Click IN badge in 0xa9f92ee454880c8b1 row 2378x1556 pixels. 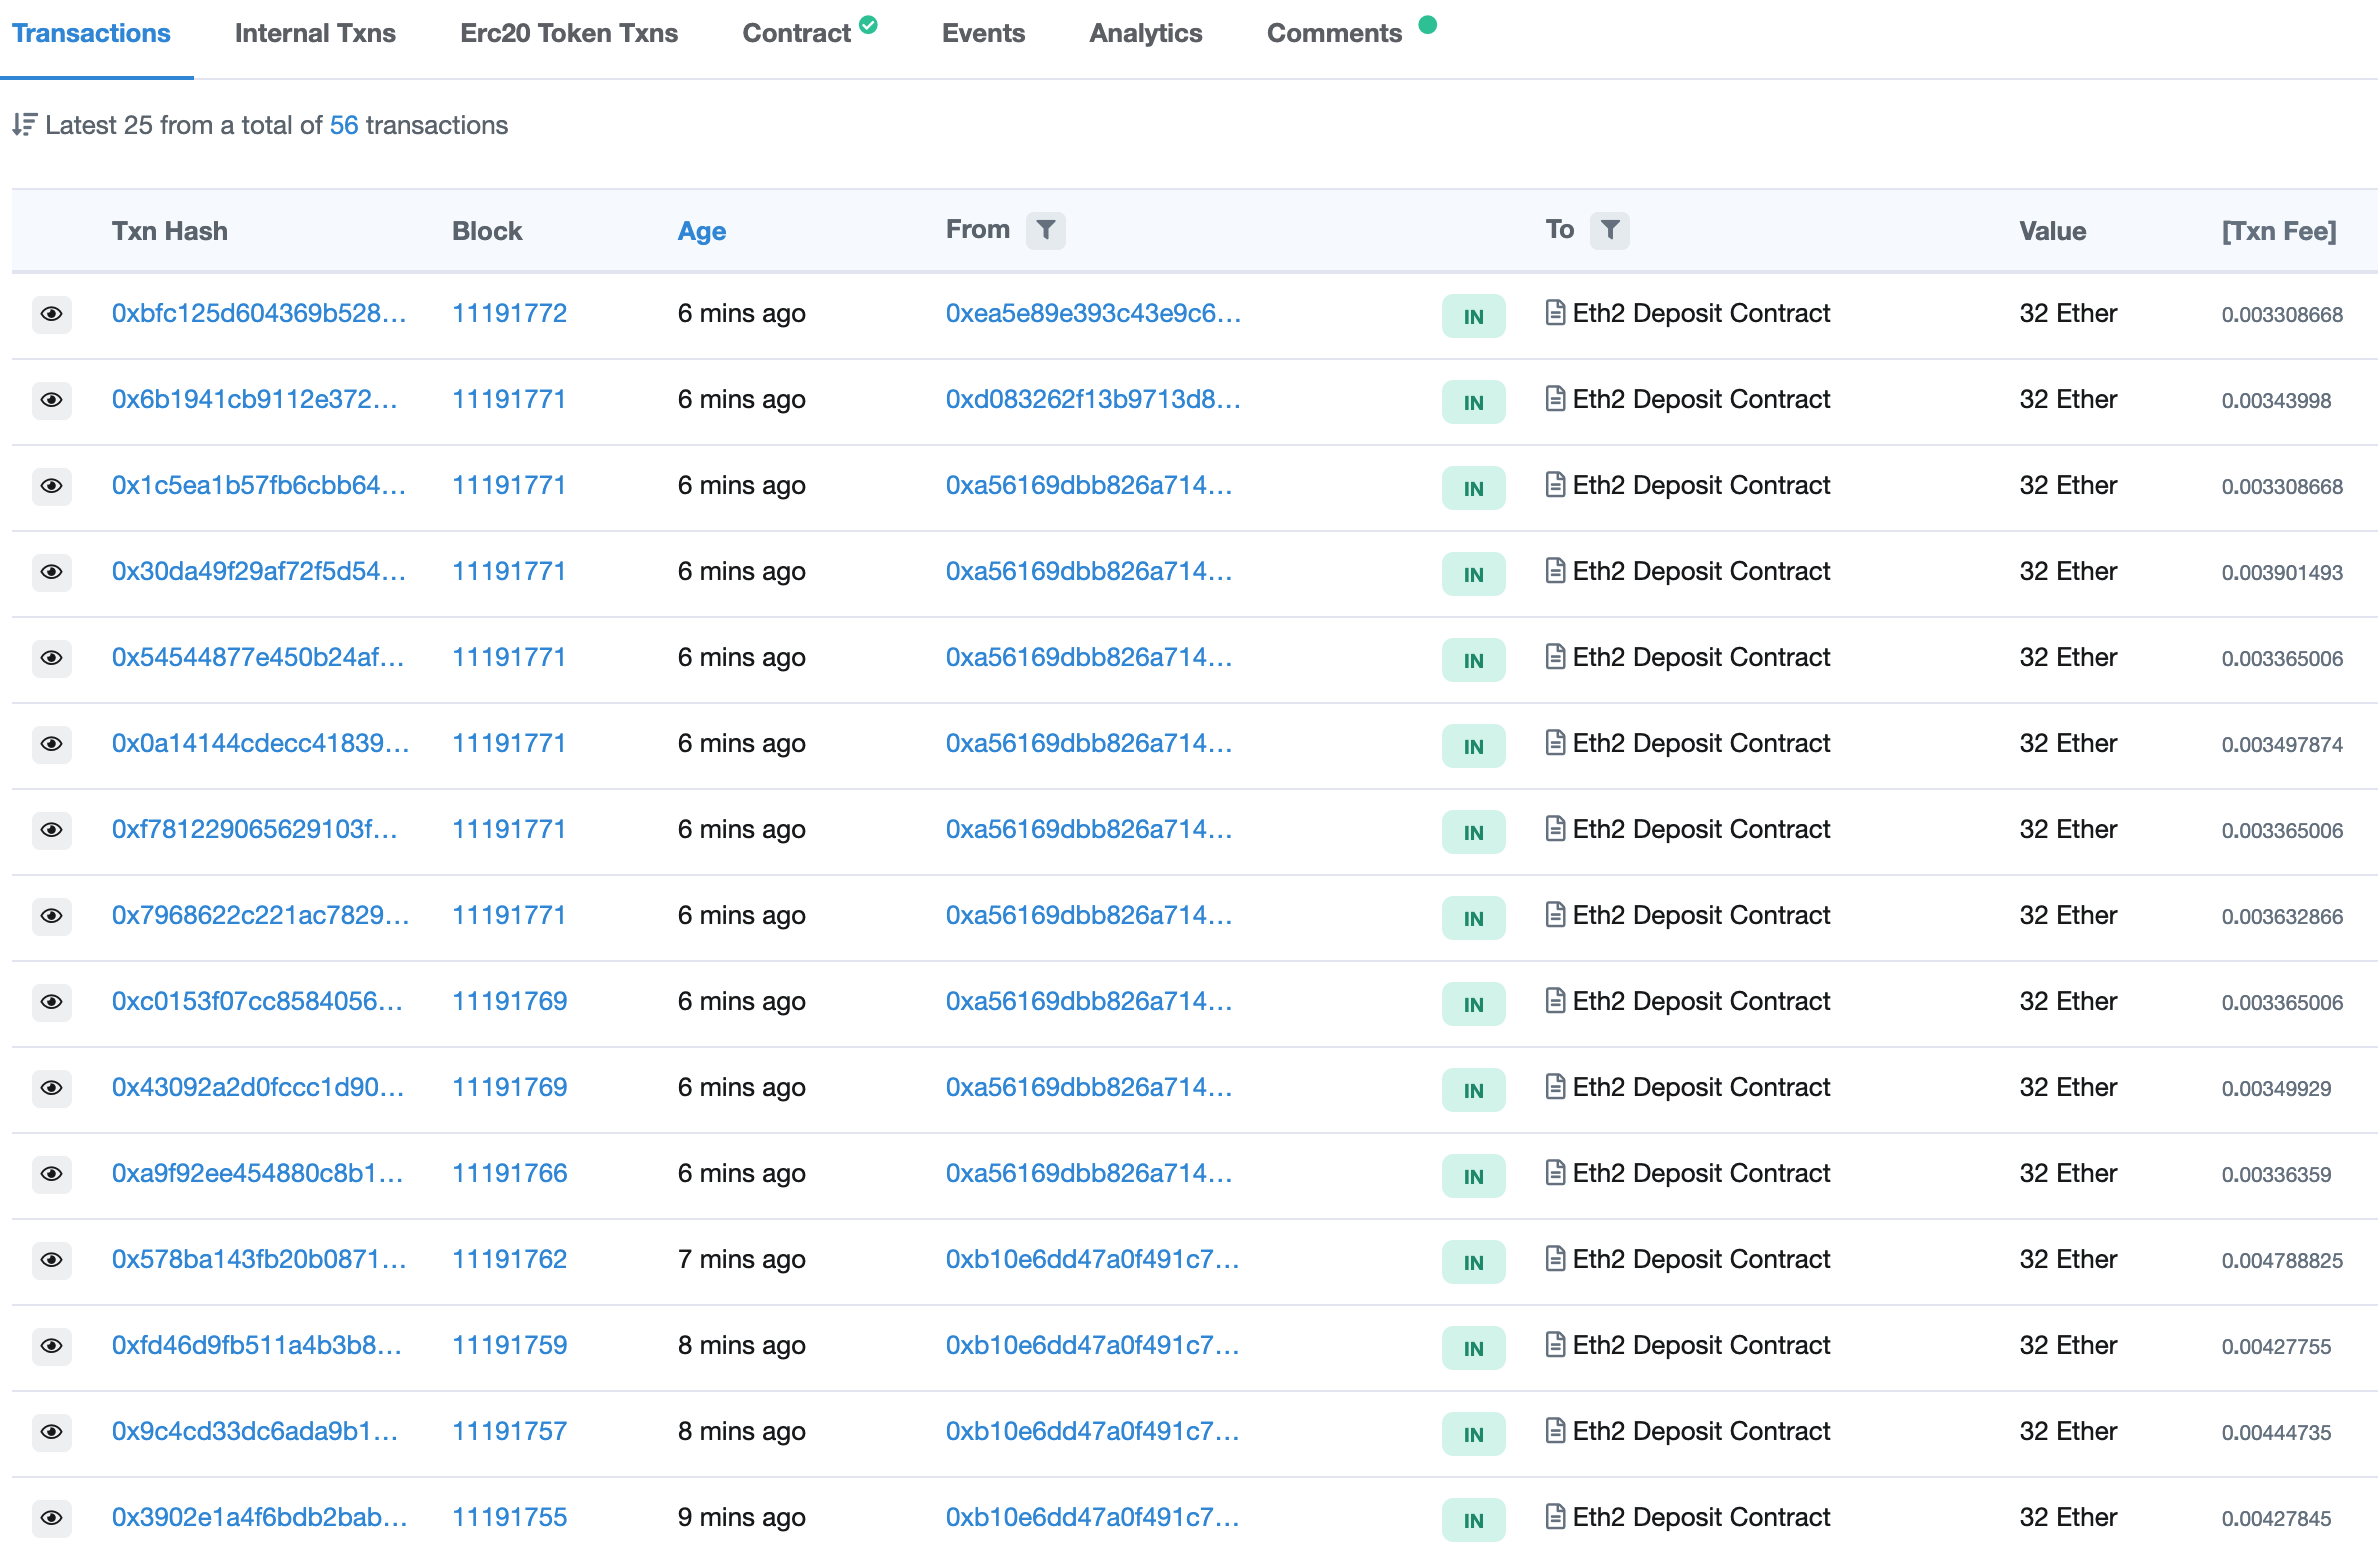point(1473,1176)
